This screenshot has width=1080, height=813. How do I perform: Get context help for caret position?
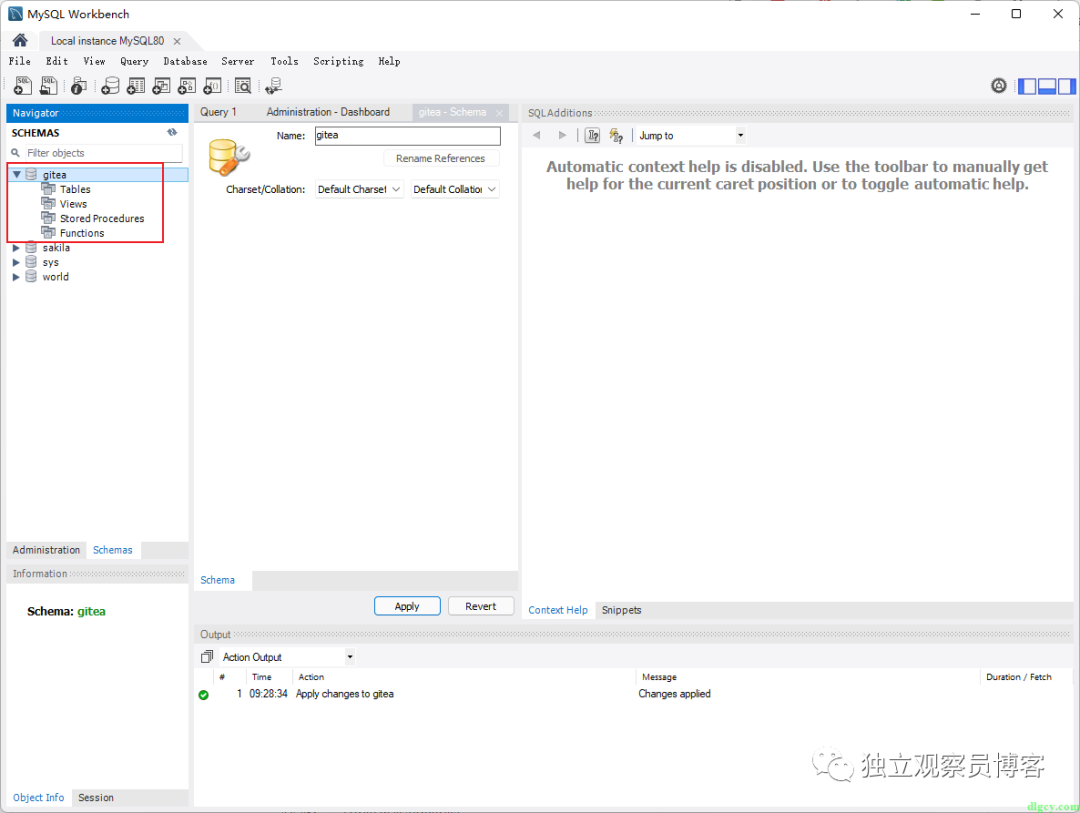pos(592,136)
